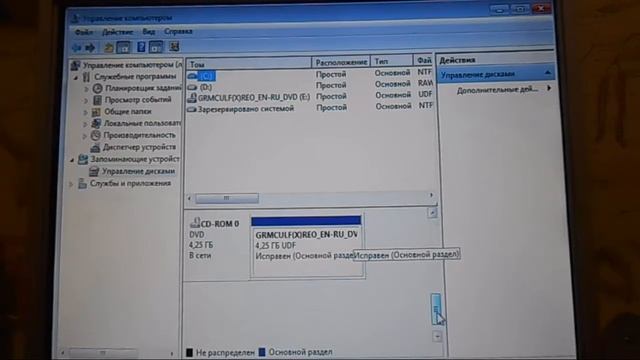The height and width of the screenshot is (360, 640).
Task: Expand the Локальные пользователи node
Action: pos(85,124)
